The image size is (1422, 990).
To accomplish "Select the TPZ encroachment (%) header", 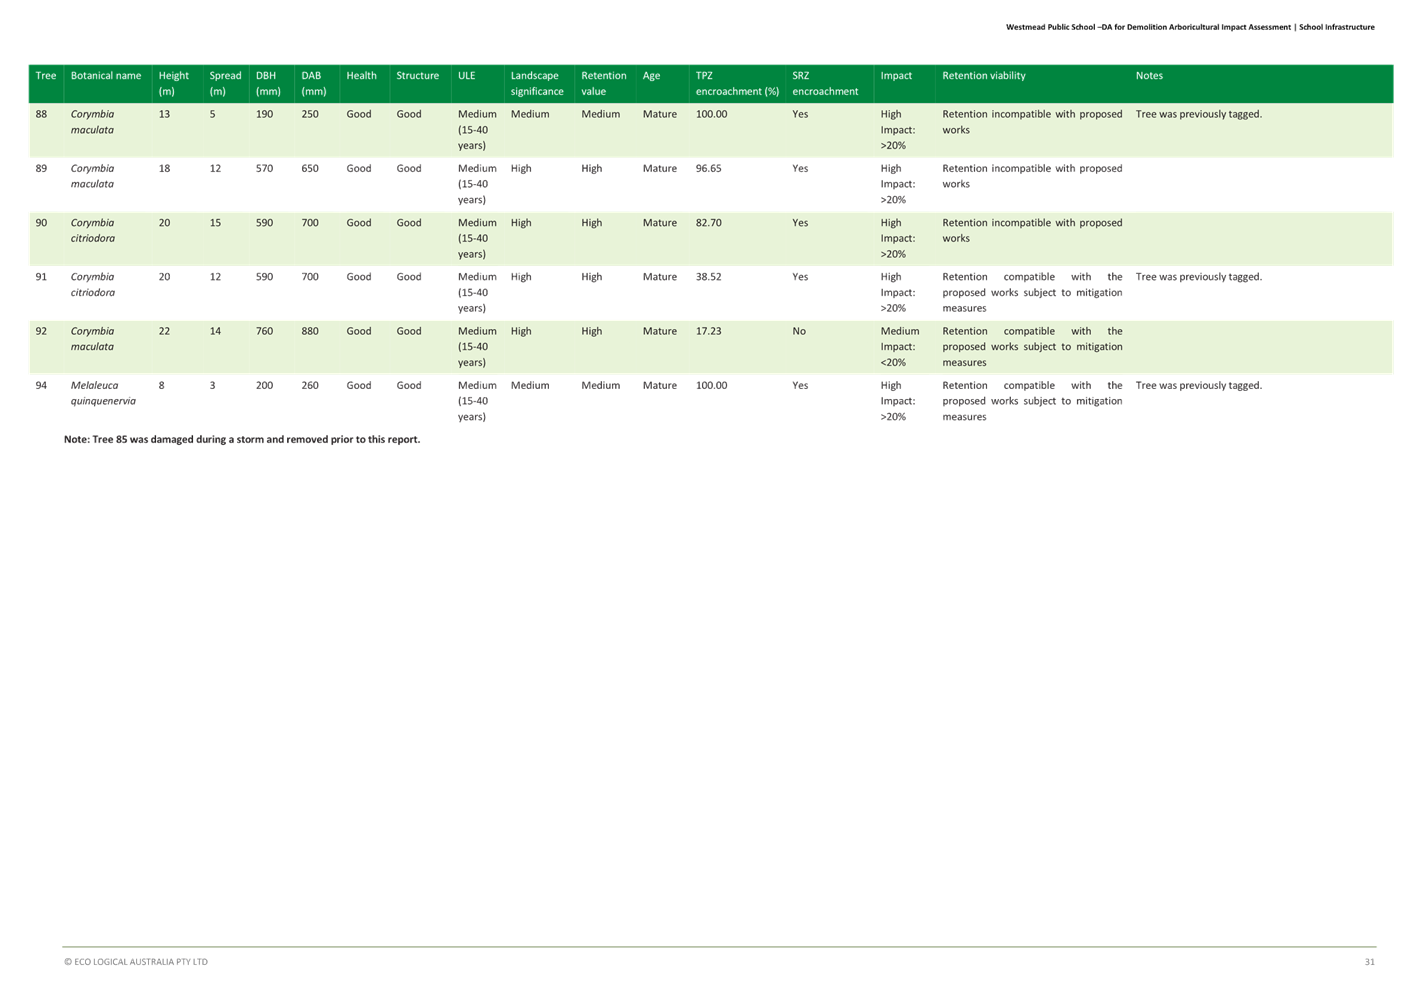I will click(737, 83).
